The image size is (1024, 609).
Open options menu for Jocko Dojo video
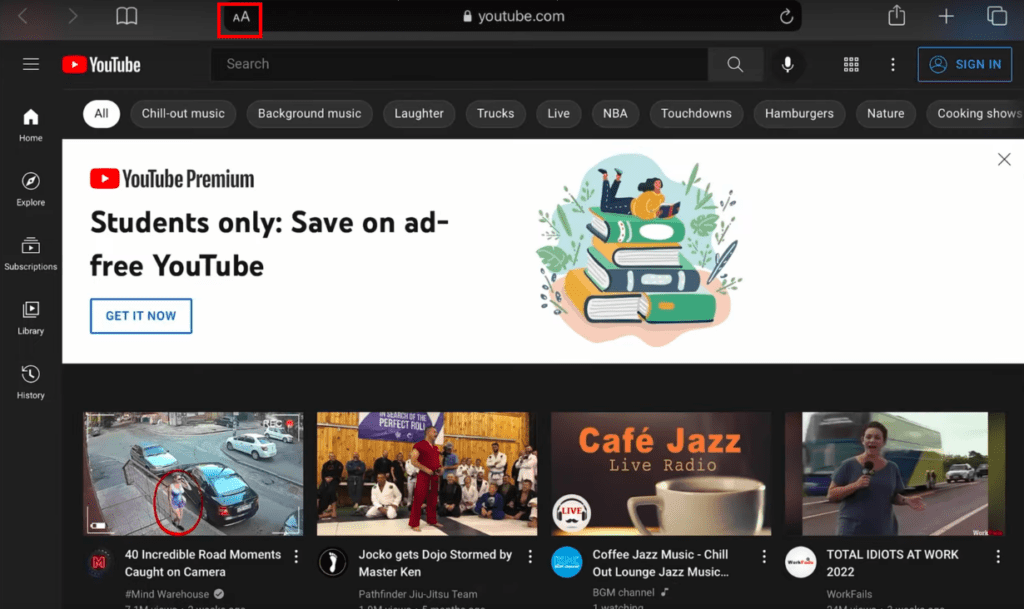[530, 556]
